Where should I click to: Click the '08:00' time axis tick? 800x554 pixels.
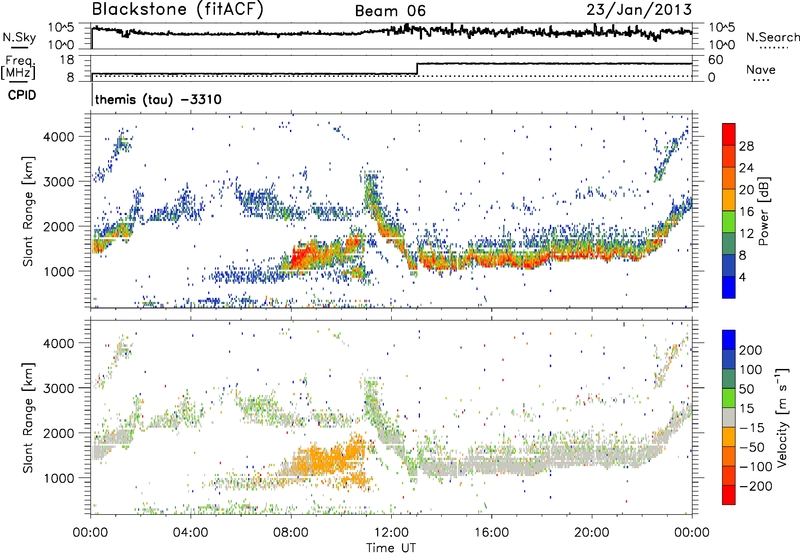(x=291, y=533)
